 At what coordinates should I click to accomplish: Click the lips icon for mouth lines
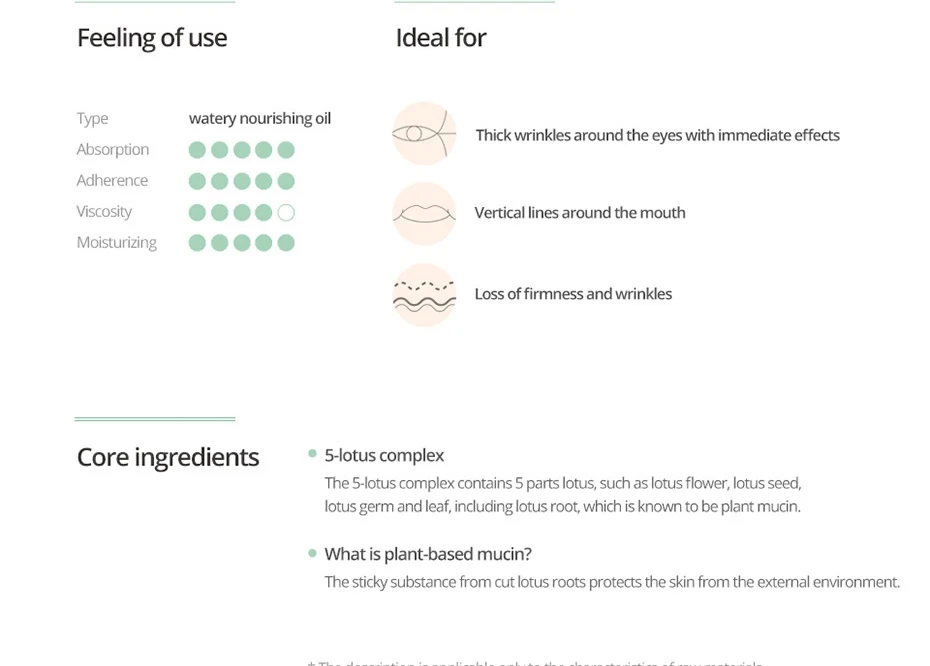tap(424, 213)
